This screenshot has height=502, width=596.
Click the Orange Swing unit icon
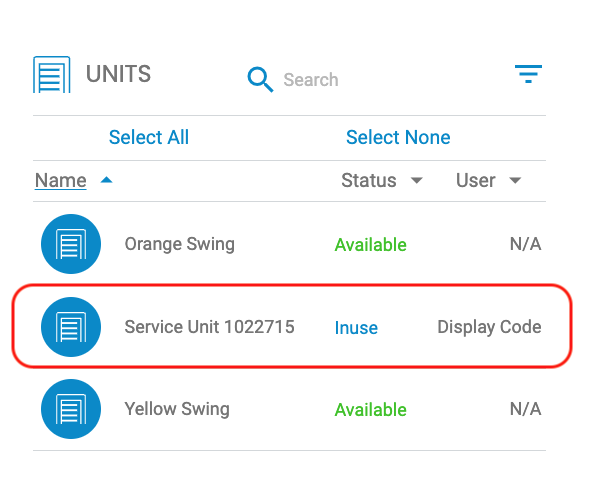(x=71, y=244)
